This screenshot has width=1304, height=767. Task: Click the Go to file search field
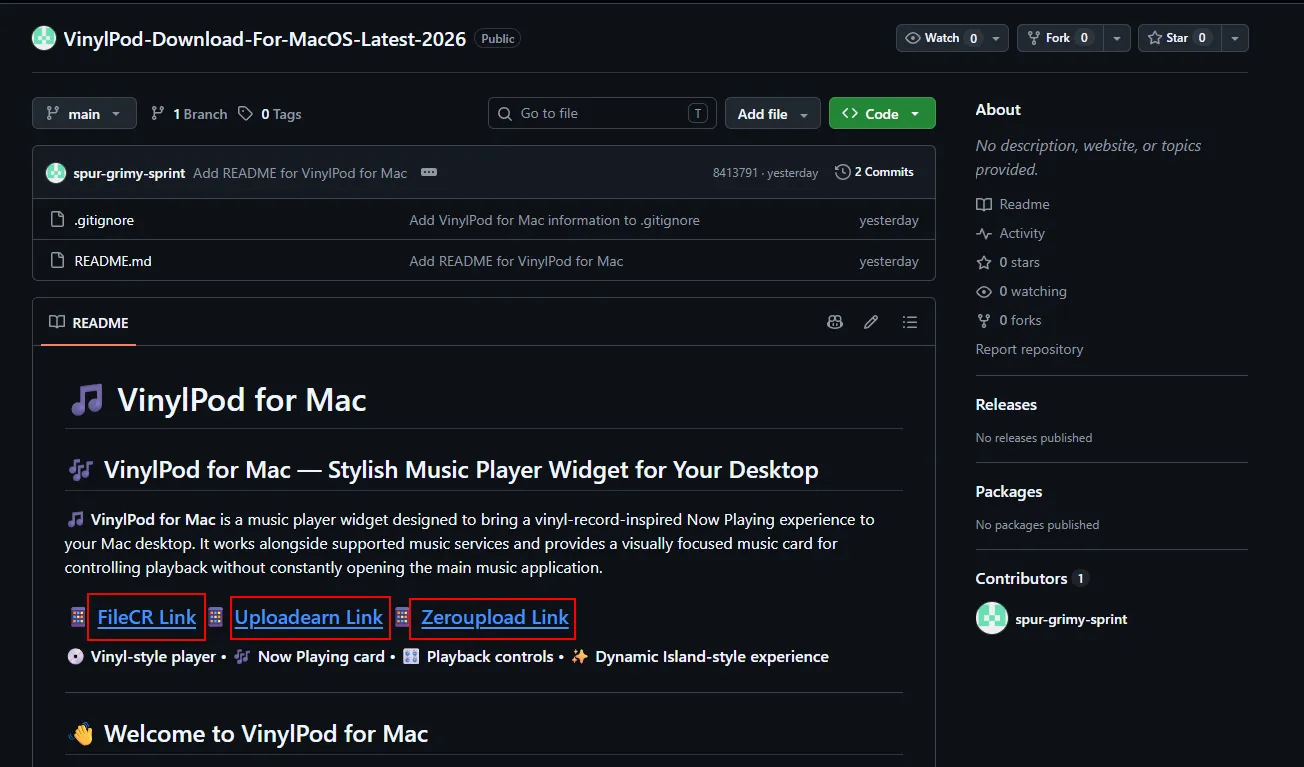click(x=602, y=113)
